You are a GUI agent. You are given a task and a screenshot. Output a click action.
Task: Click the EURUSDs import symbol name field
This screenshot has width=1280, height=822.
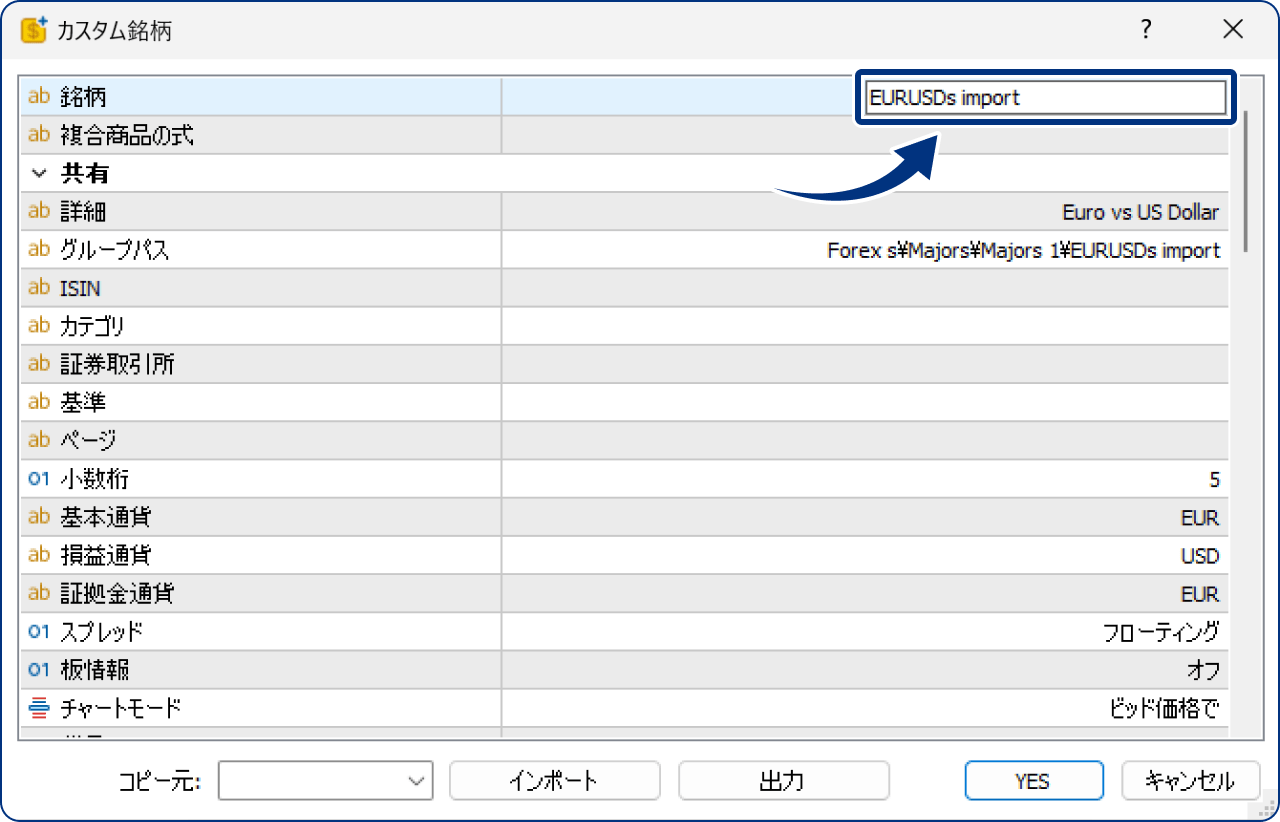(1044, 98)
